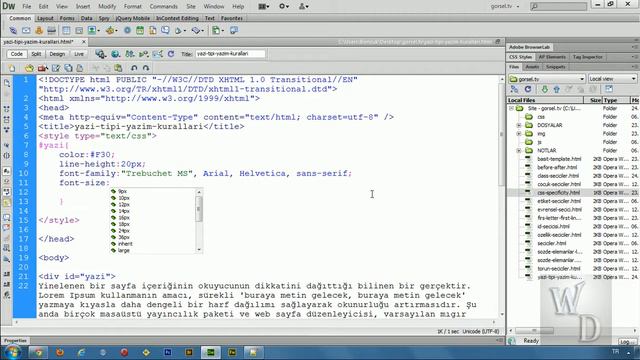Click Connect to Remote Server in the Files panel
Viewport: 640px width, 360px height.
514,89
